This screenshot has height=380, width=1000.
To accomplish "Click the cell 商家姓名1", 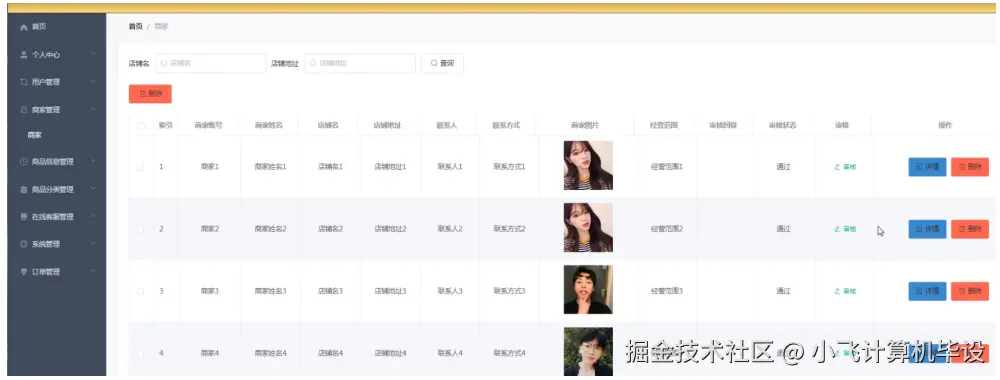I will (x=270, y=167).
